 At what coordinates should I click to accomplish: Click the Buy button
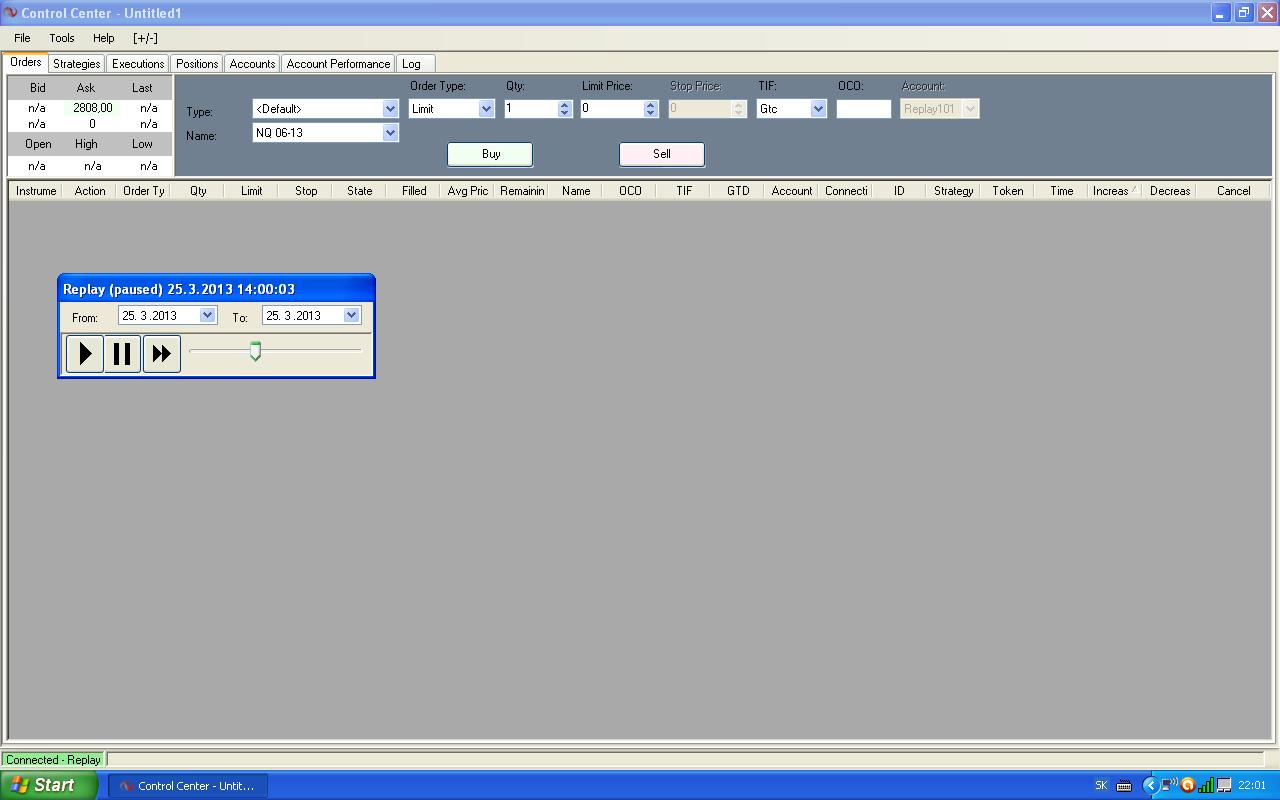tap(490, 154)
